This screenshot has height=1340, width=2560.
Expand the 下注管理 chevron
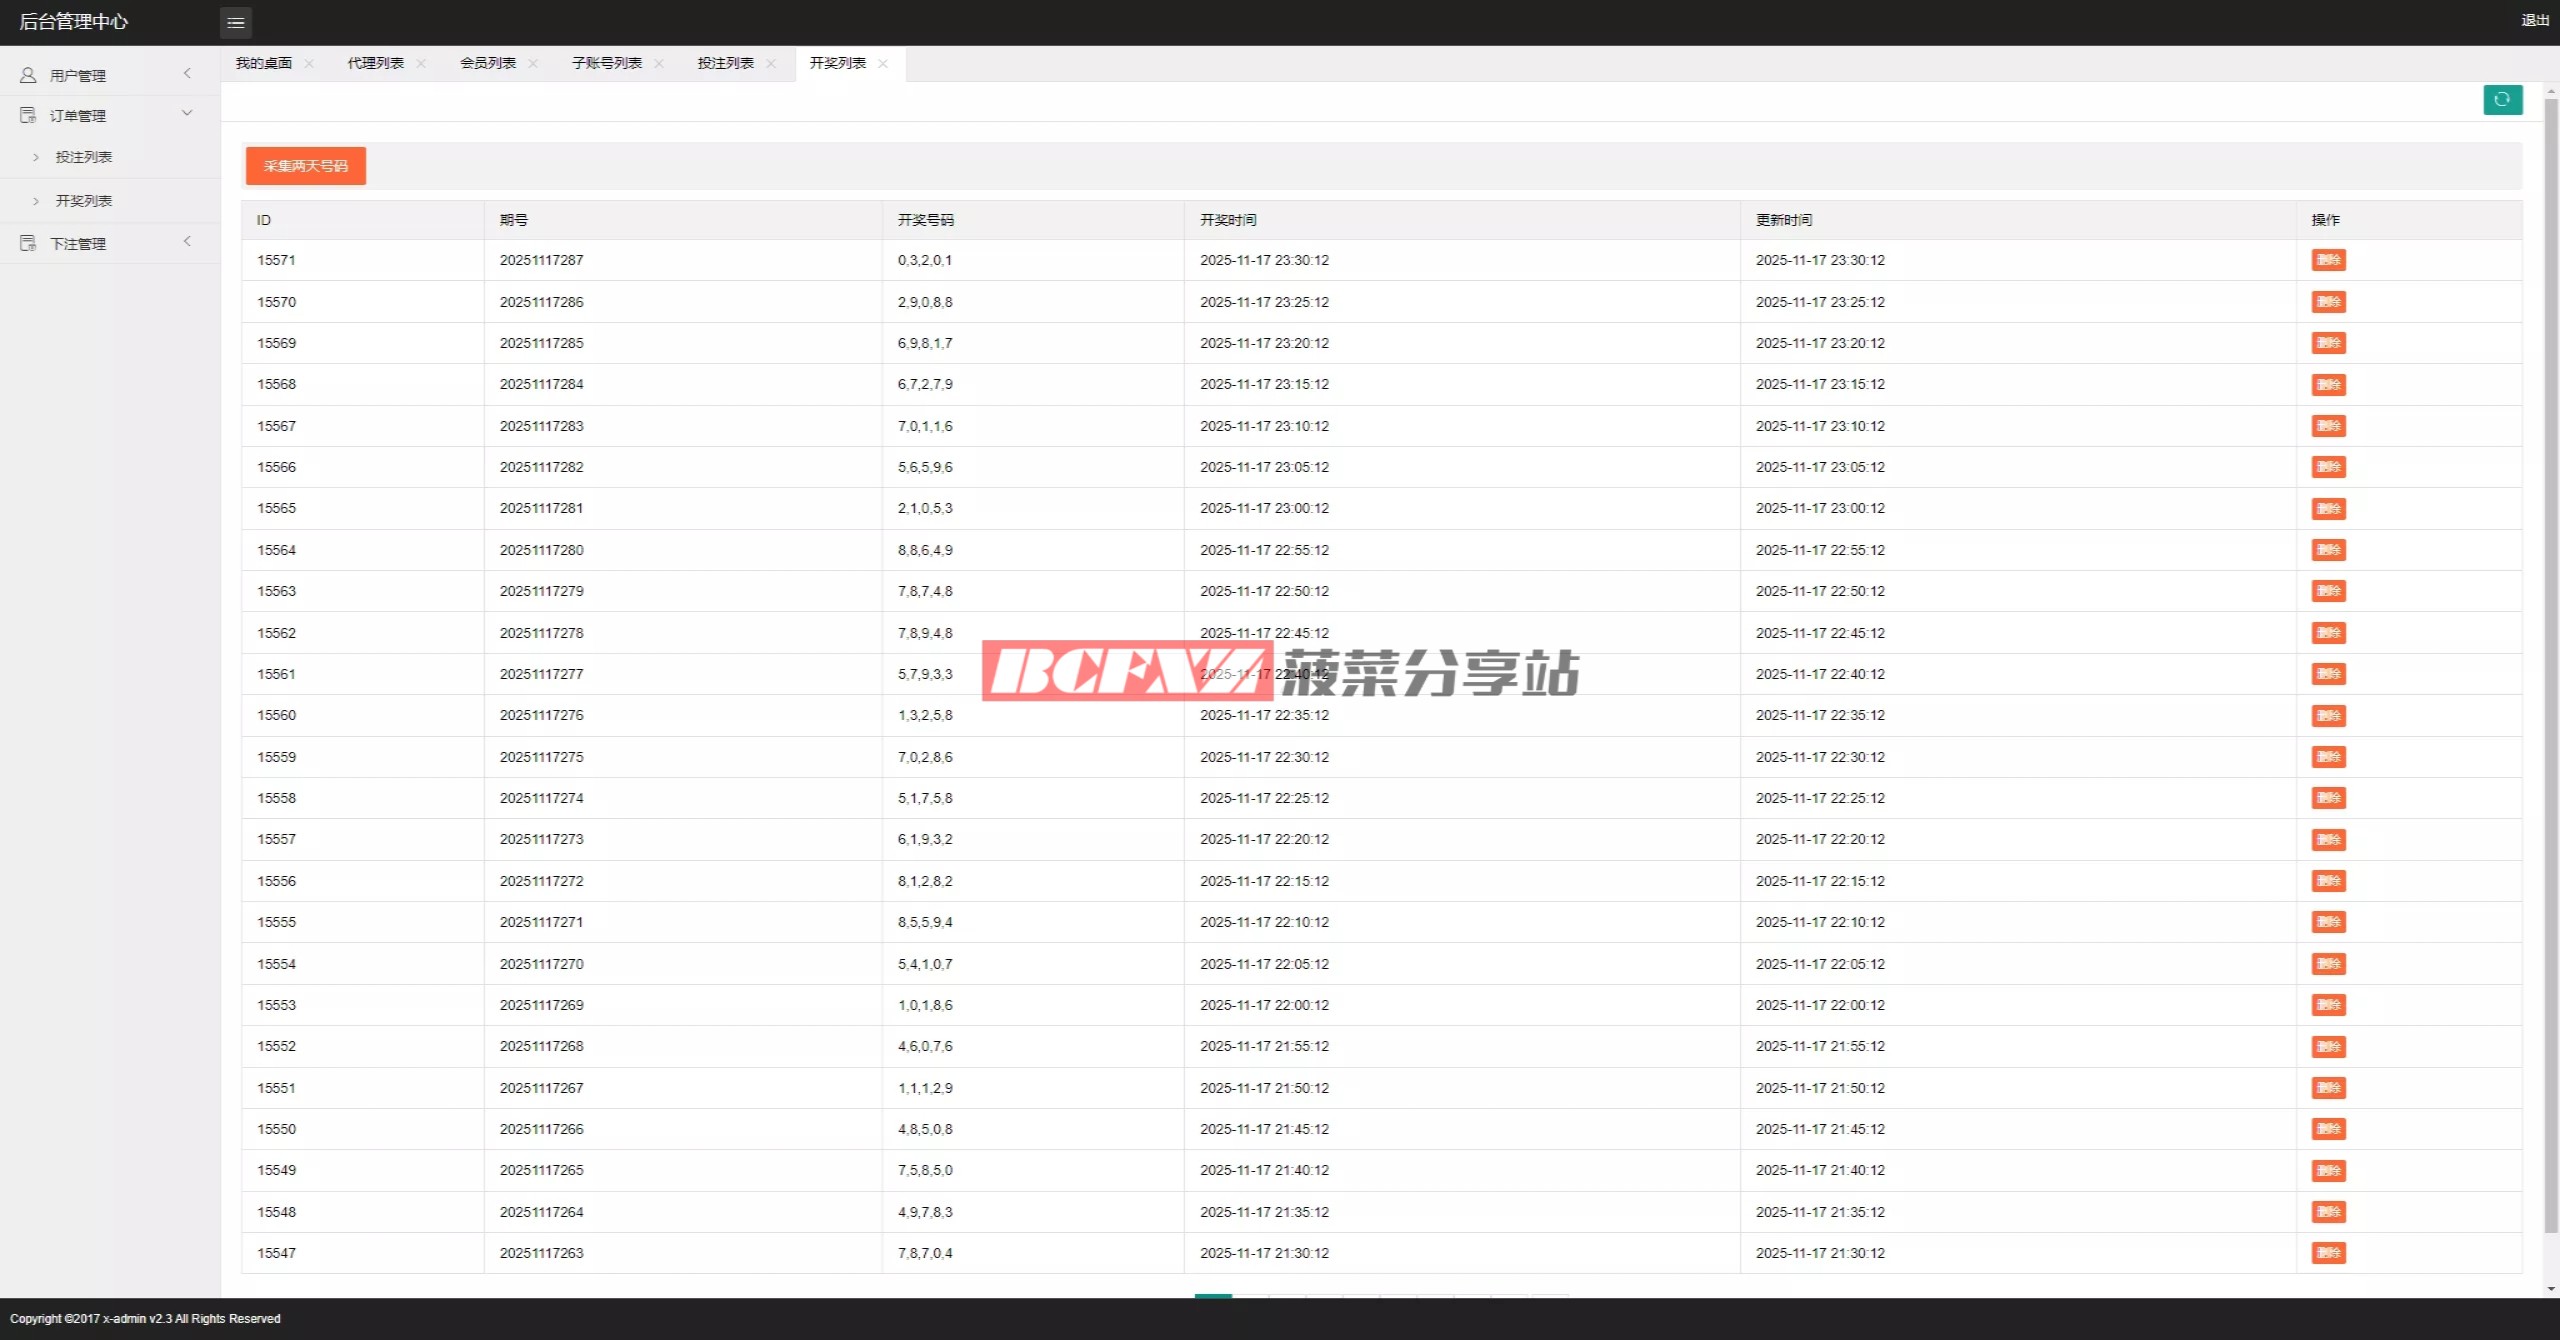(187, 241)
